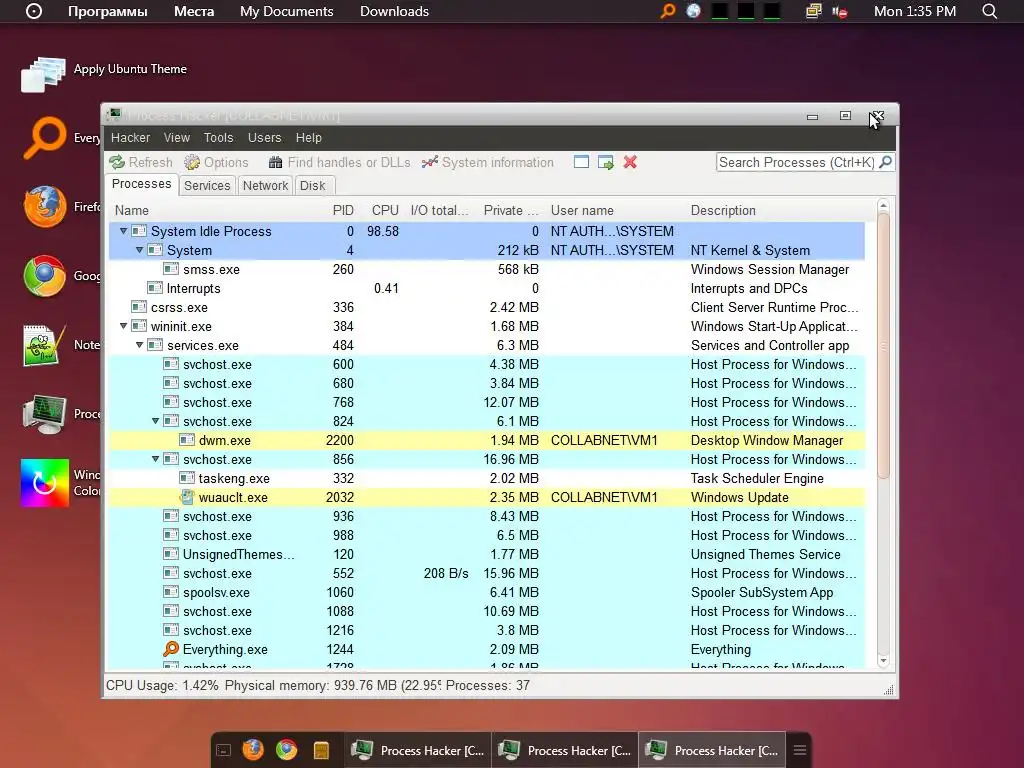Collapse svchost.exe PID 824 node
Screen dimensions: 1024x768
coord(155,421)
